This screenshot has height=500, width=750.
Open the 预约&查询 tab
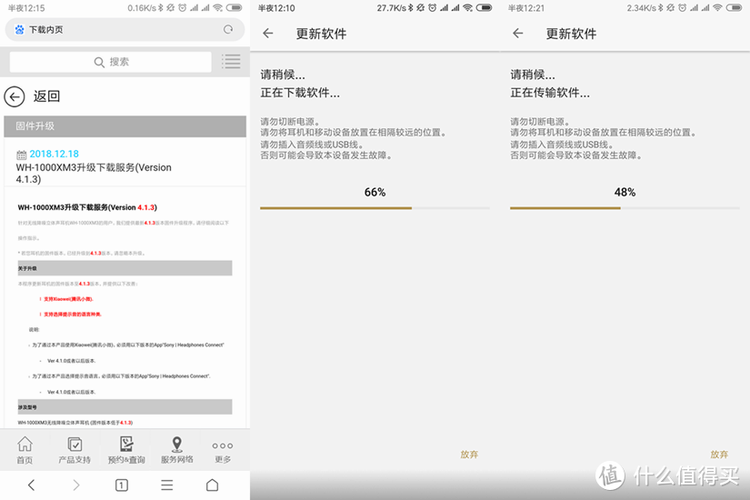point(126,450)
